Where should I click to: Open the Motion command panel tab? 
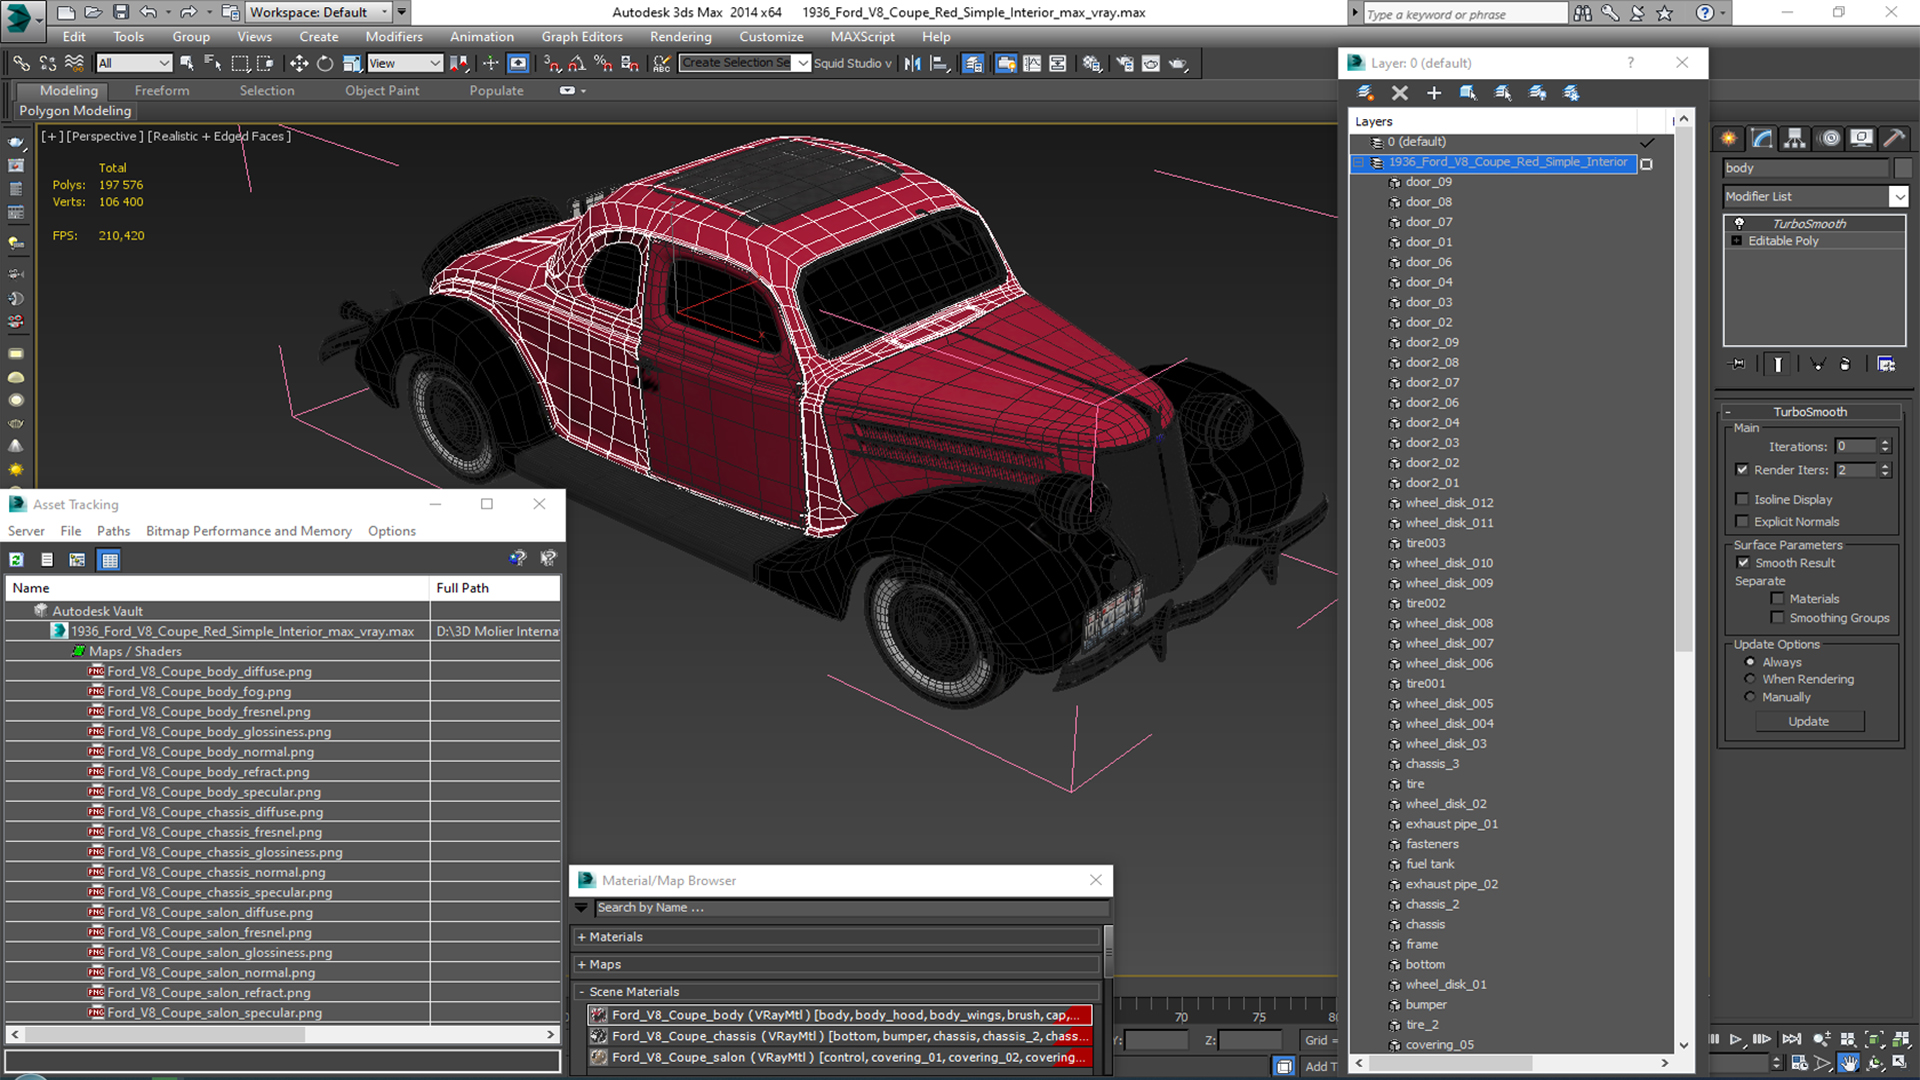click(1830, 138)
